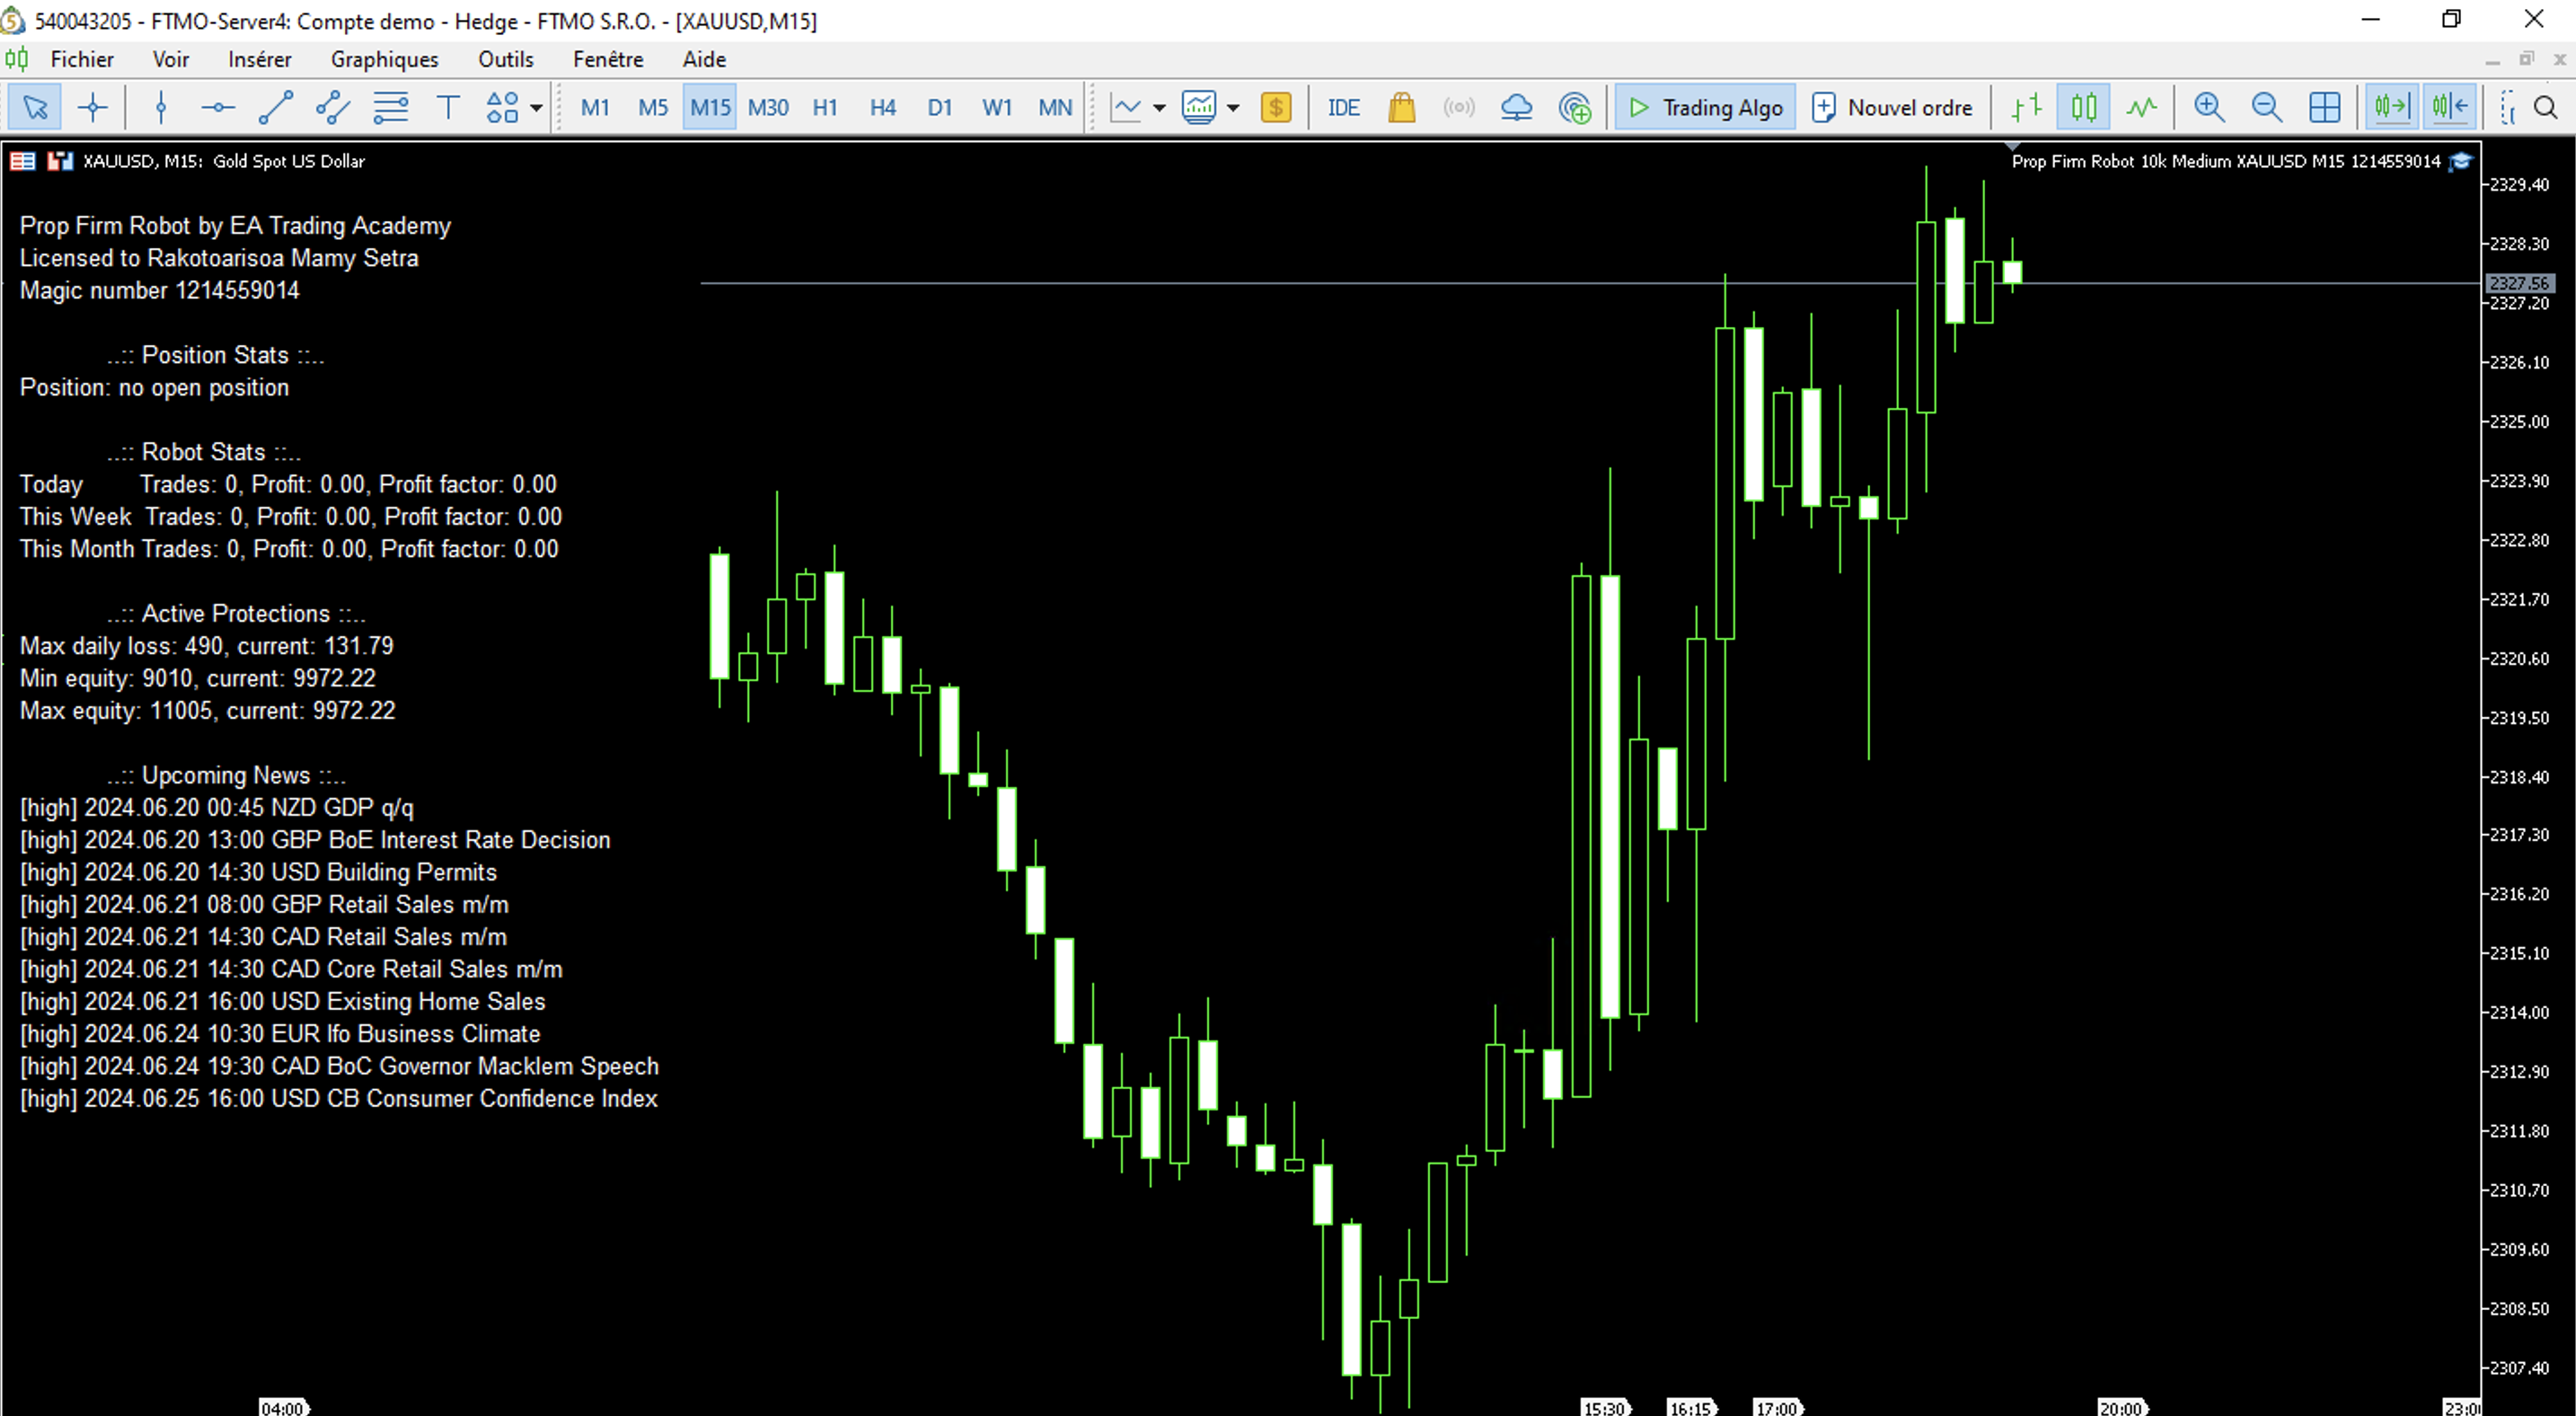Draw a vertical line on chart

click(161, 107)
